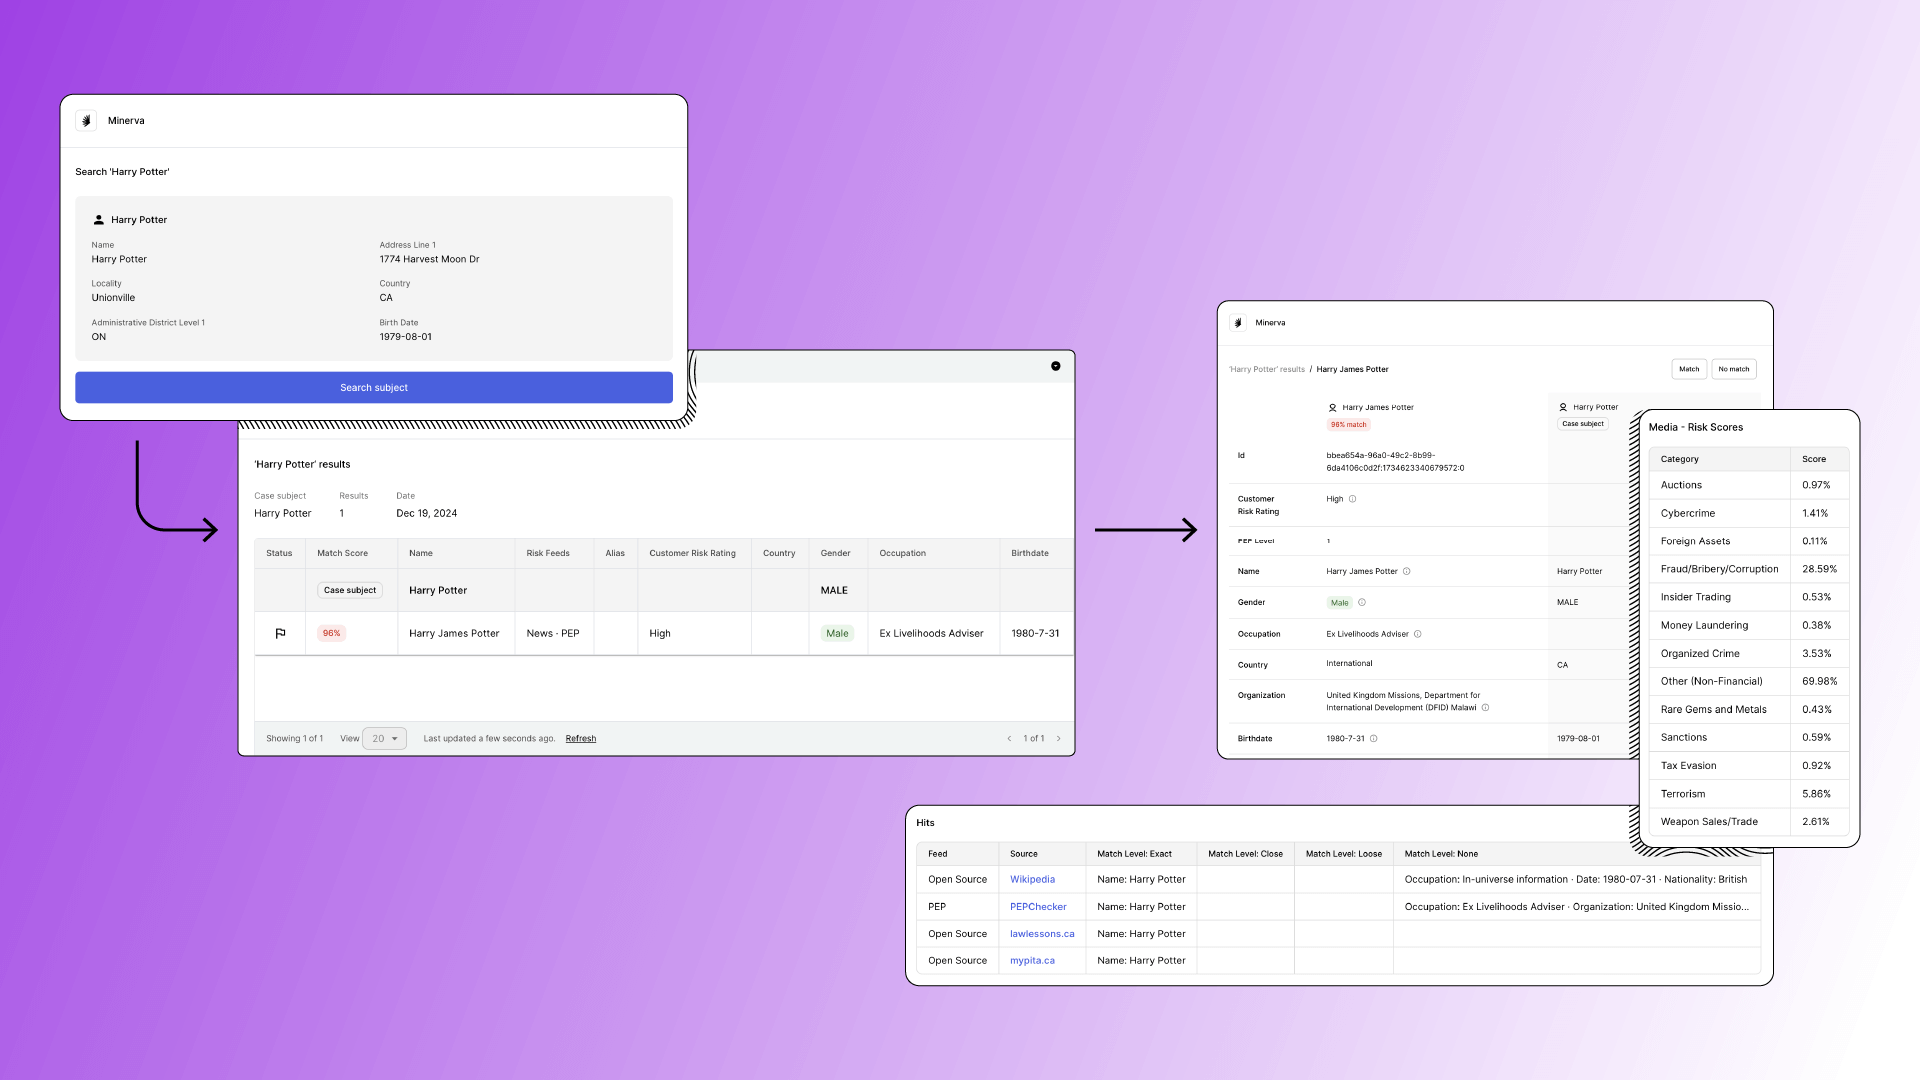Click the Terrorism risk category row
Viewport: 1920px width, 1080px height.
1748,794
